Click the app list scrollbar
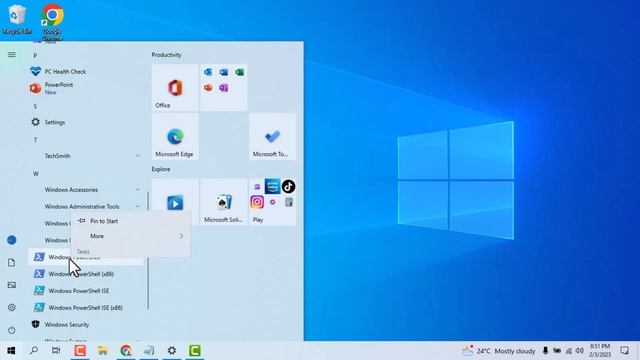 click(148, 250)
